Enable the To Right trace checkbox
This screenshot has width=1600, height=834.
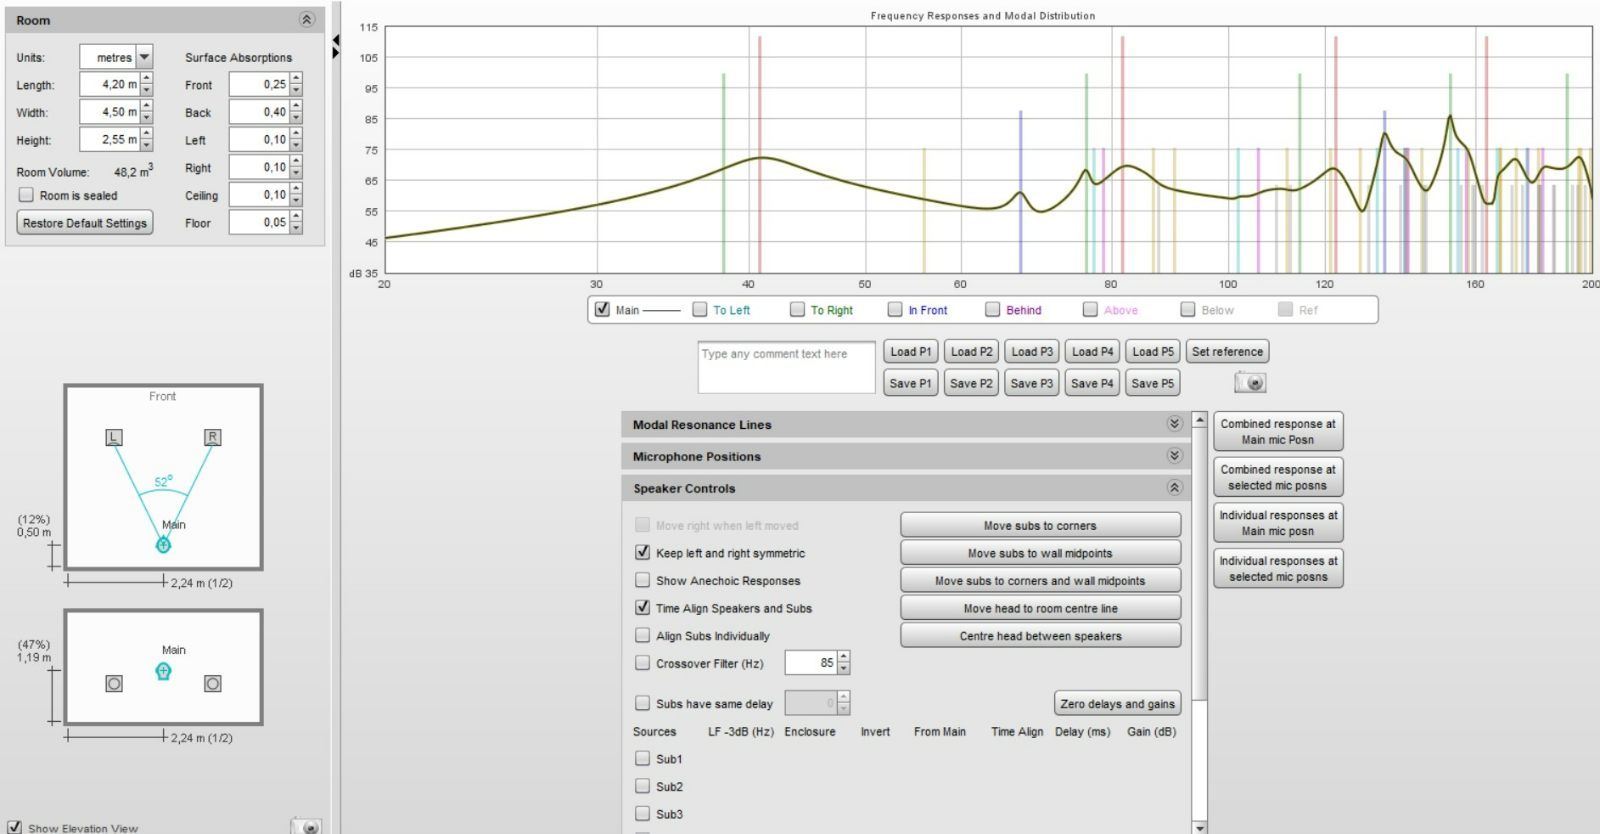click(797, 309)
